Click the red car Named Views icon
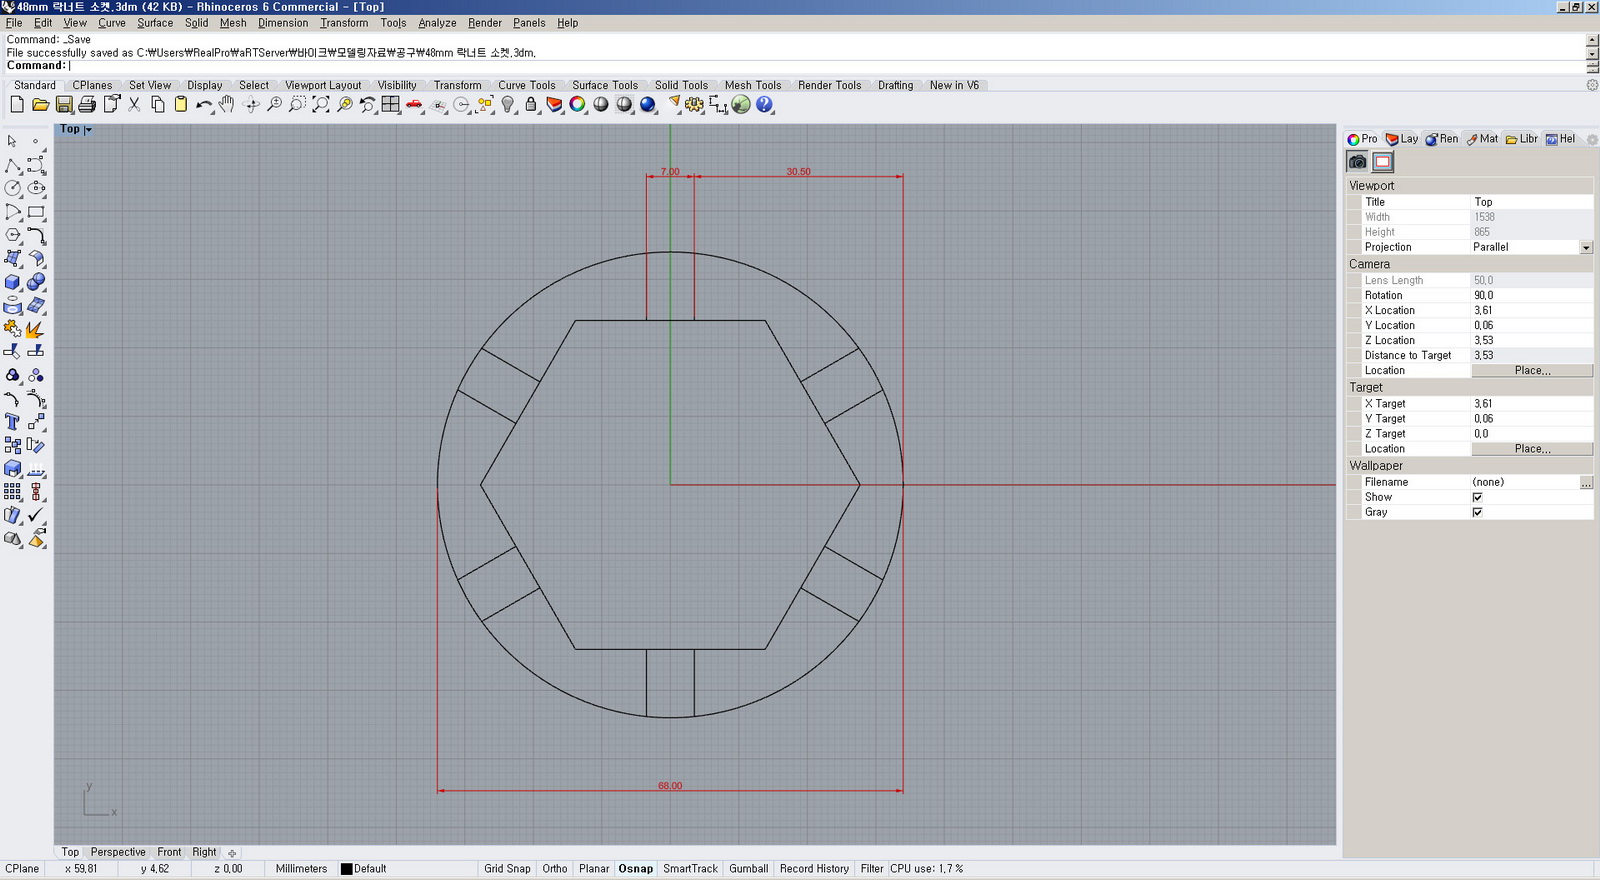 pos(414,105)
